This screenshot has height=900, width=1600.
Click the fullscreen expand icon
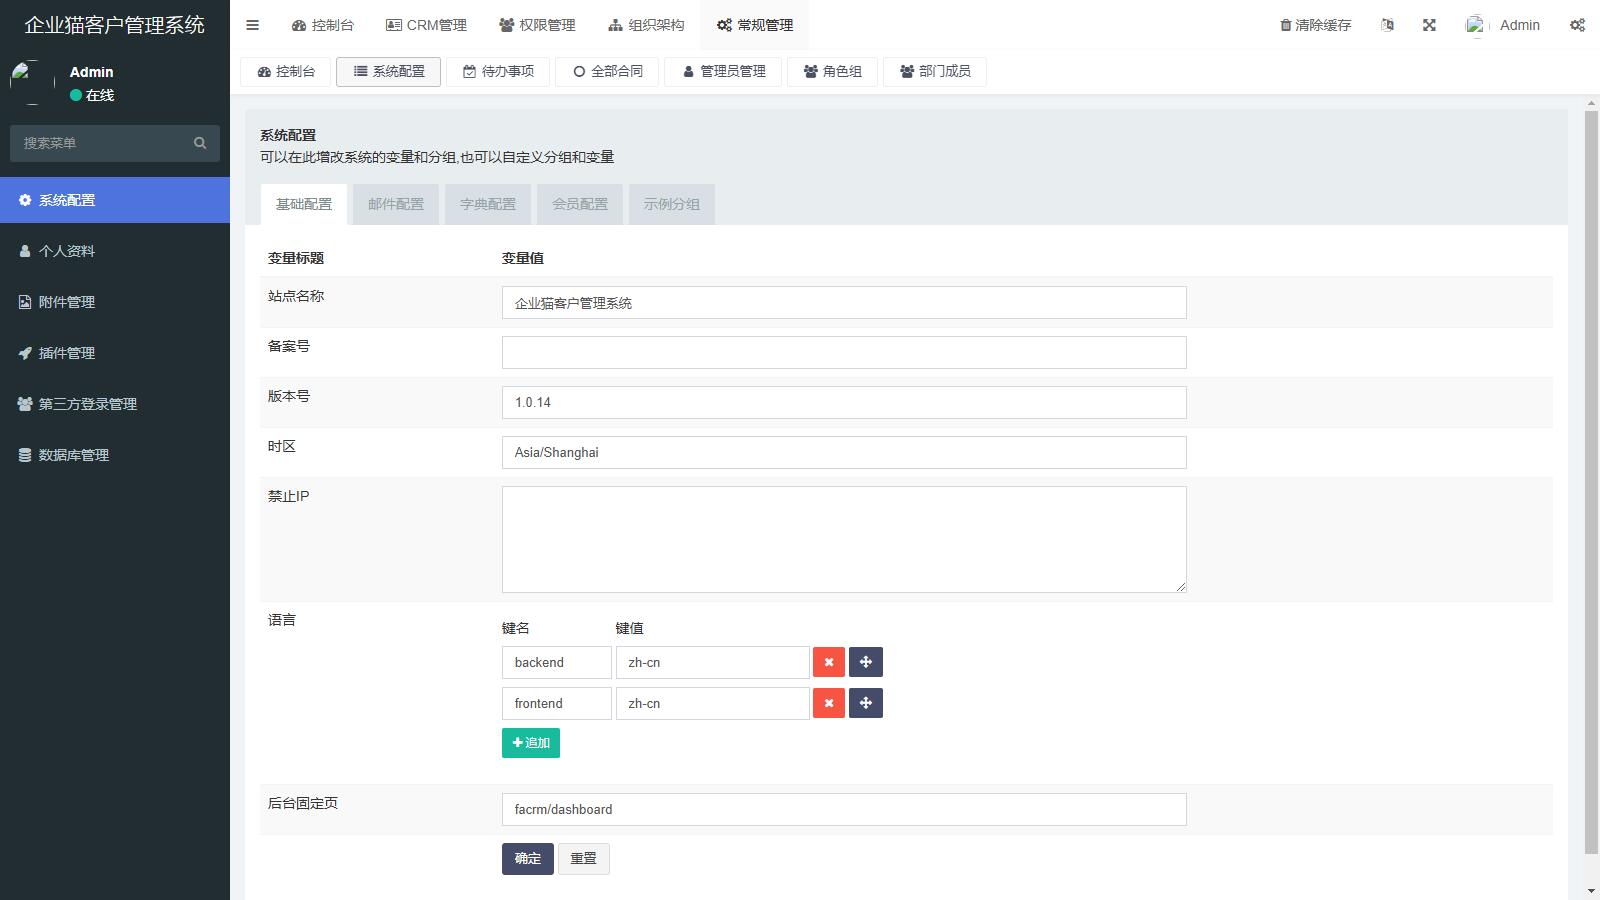1429,25
